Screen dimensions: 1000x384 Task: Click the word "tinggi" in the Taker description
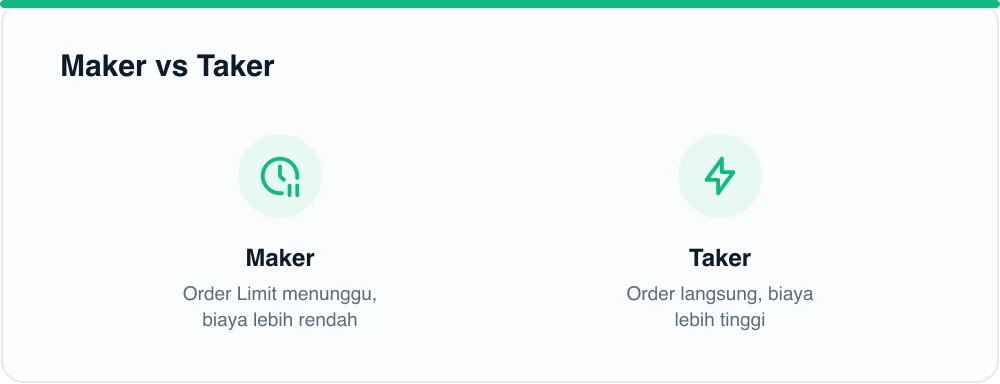742,320
